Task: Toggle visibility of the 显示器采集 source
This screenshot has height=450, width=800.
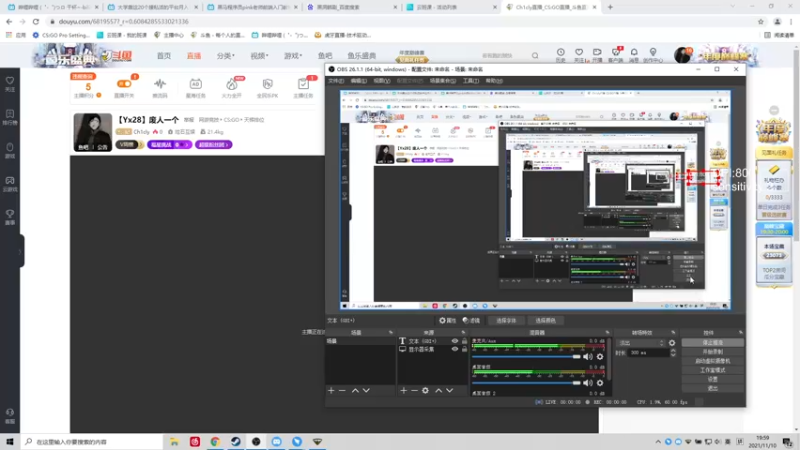Action: 455,349
